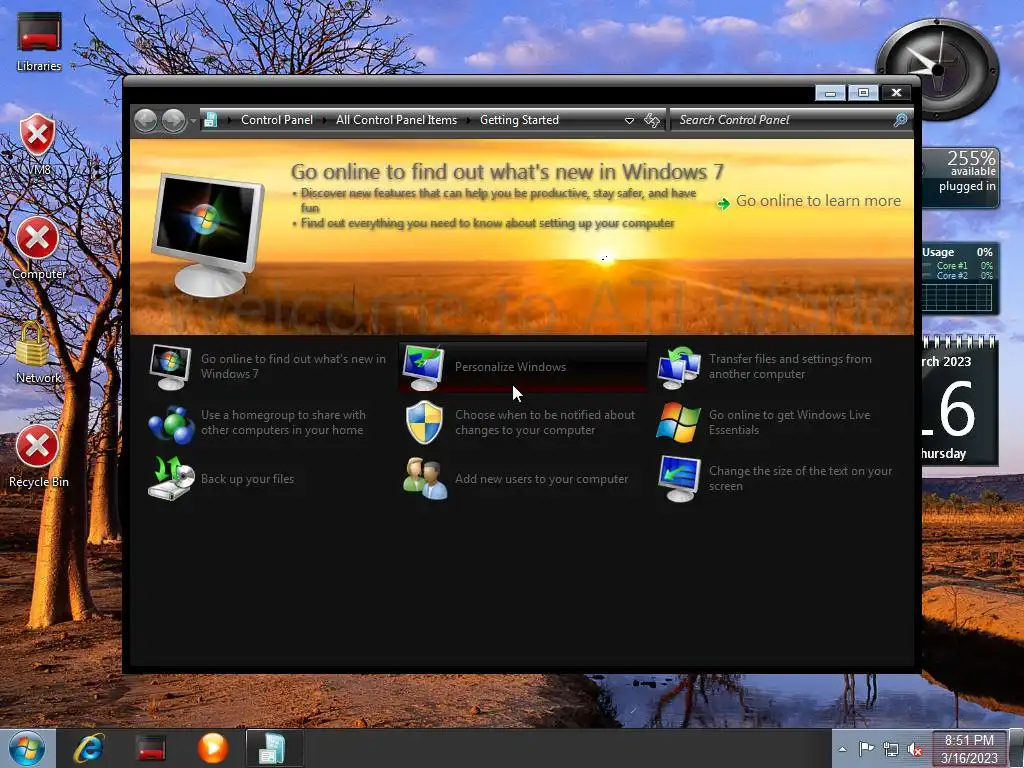Minimize the Getting Started window

(830, 93)
